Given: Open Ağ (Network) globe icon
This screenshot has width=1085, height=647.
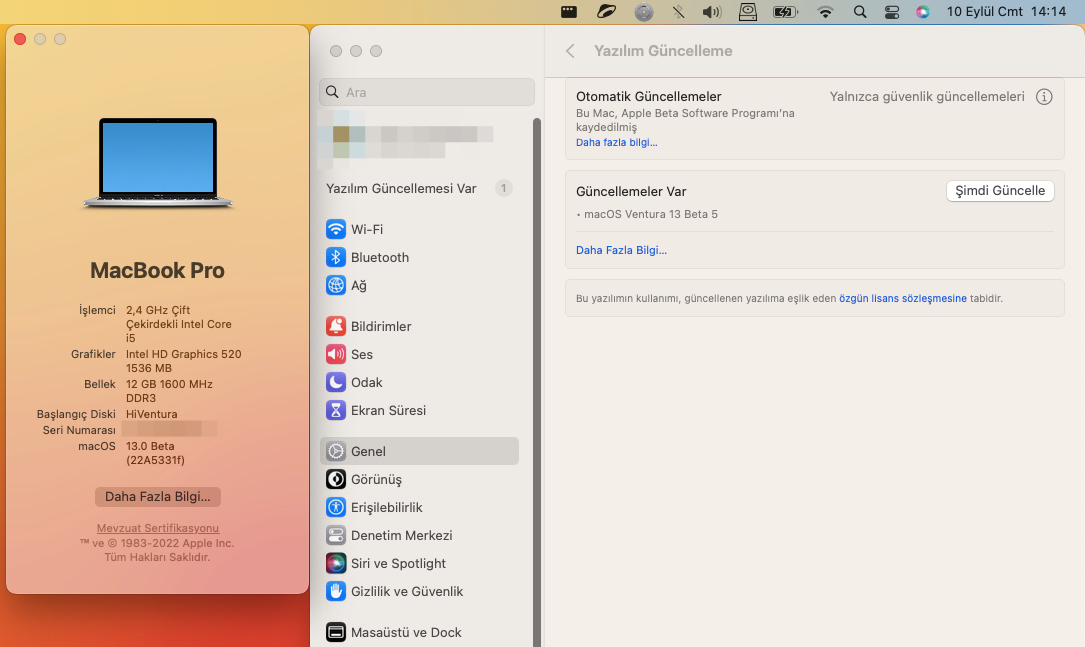Looking at the screenshot, I should [336, 285].
